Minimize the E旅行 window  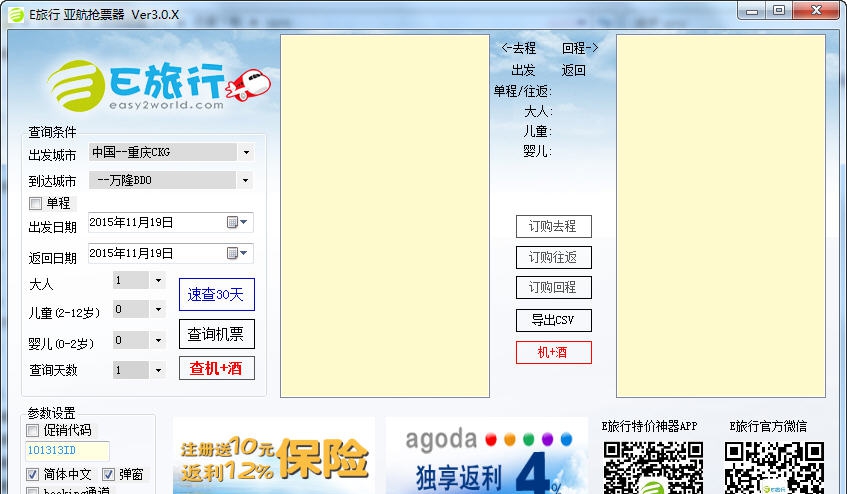pyautogui.click(x=753, y=10)
